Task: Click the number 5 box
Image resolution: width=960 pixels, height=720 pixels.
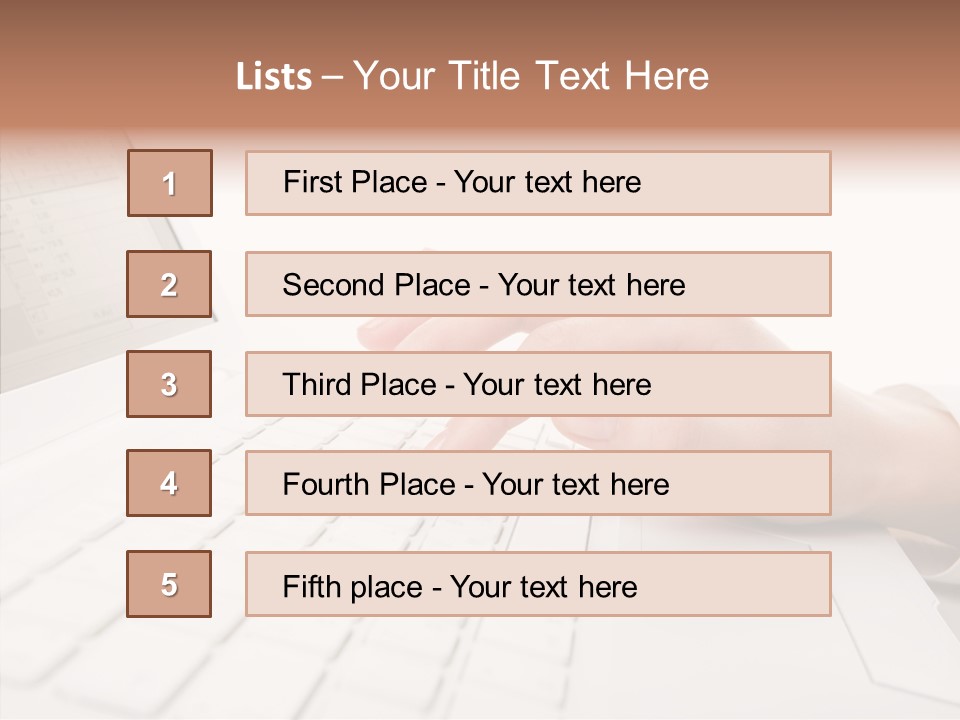Action: click(x=169, y=584)
